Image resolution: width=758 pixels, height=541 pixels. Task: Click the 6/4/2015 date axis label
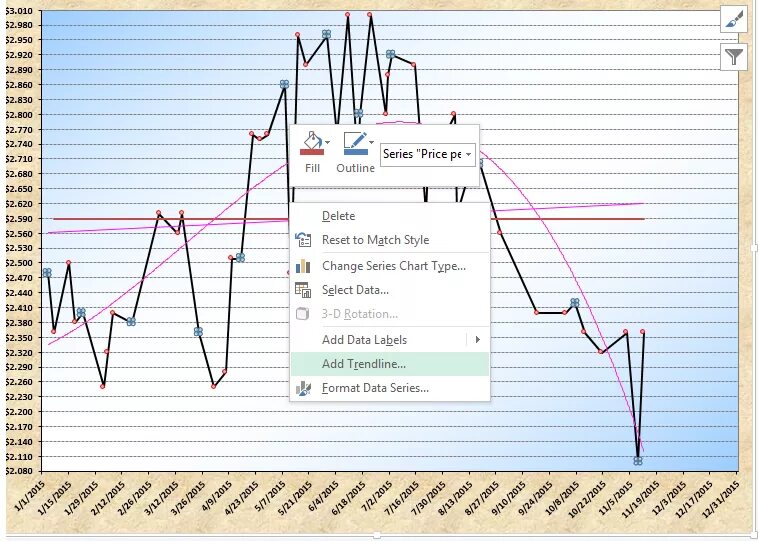[x=324, y=496]
